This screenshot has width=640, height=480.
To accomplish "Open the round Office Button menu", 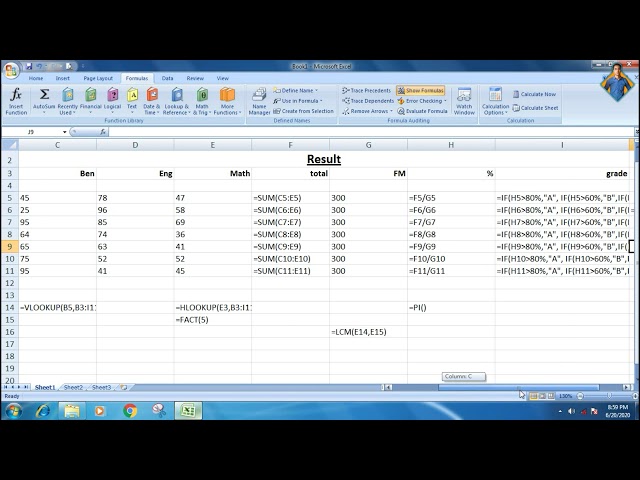I will pyautogui.click(x=11, y=71).
